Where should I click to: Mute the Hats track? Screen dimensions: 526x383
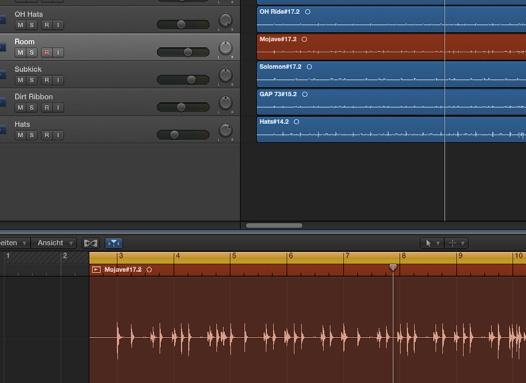pyautogui.click(x=20, y=135)
